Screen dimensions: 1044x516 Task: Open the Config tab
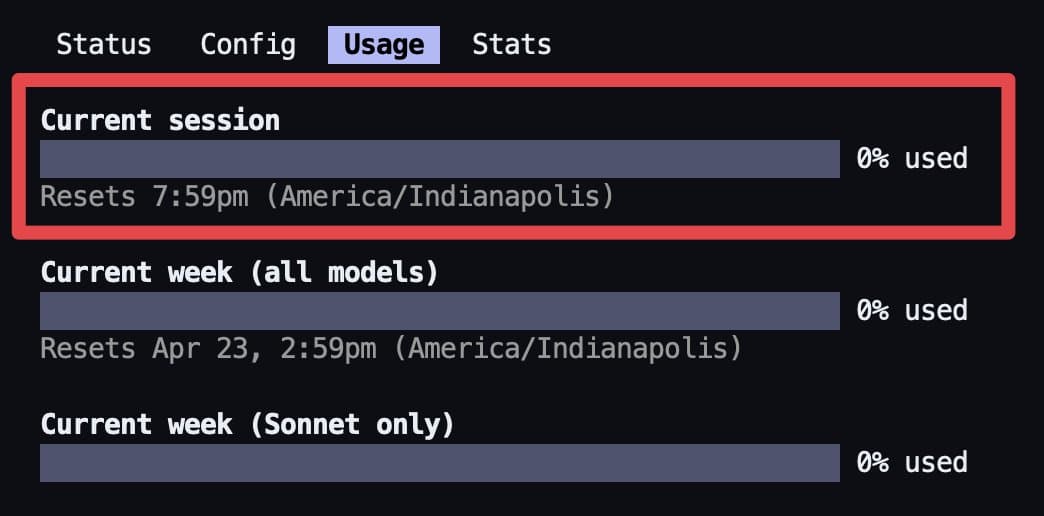tap(248, 45)
